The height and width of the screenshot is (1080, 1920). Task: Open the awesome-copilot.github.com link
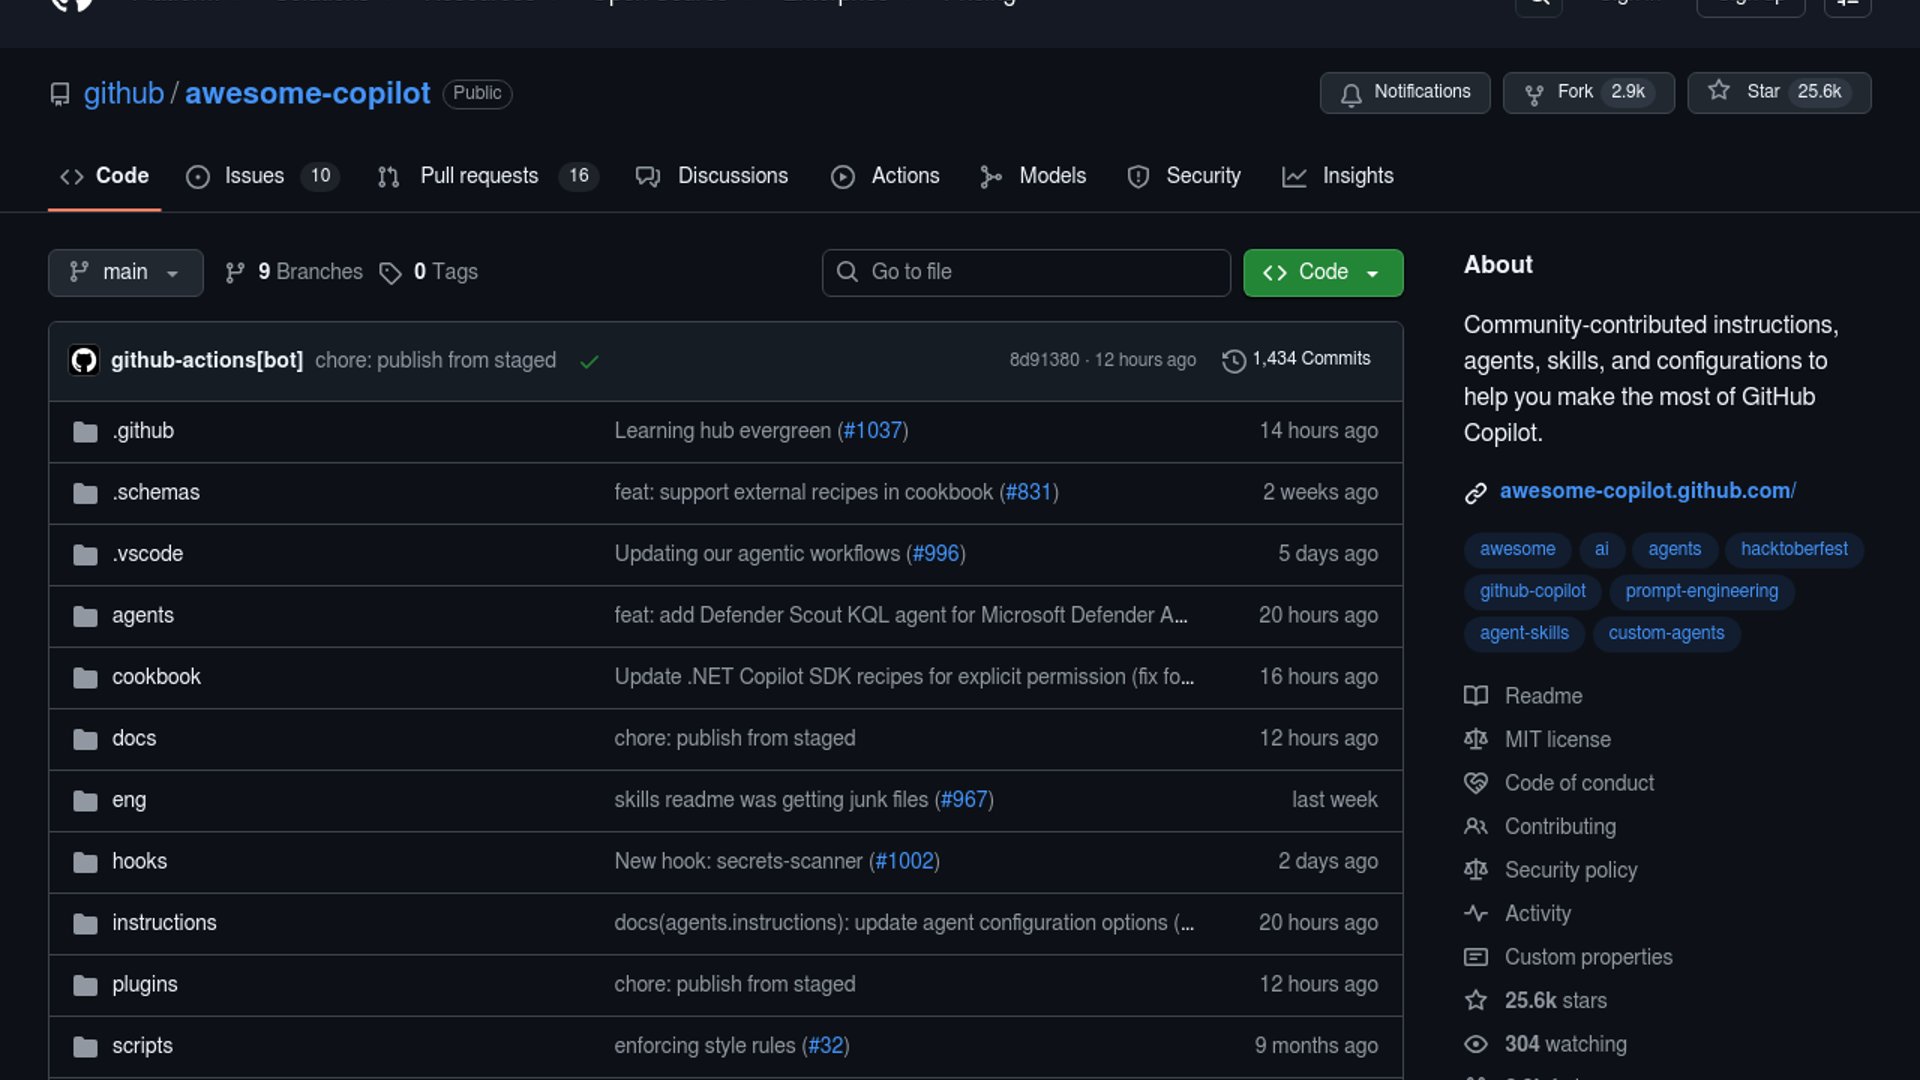click(1647, 491)
